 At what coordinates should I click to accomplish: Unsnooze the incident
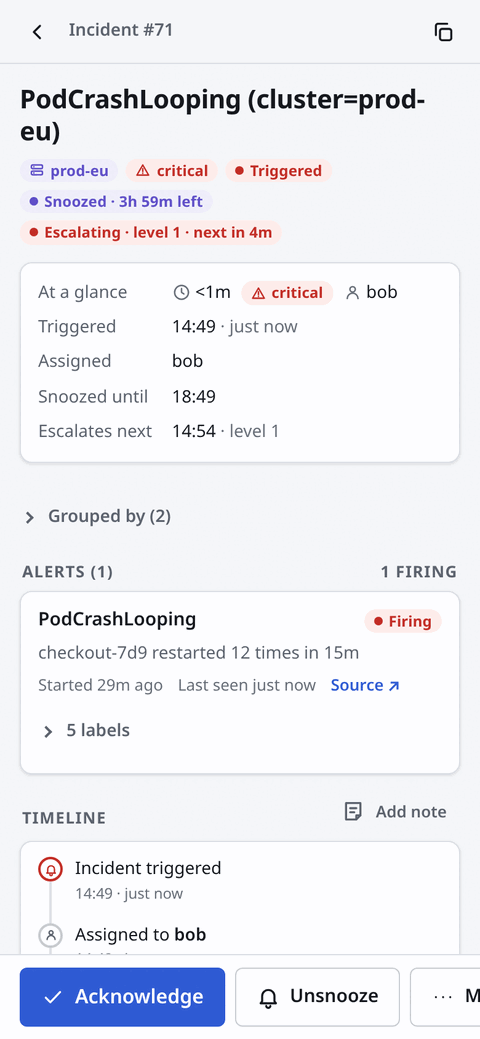[318, 997]
